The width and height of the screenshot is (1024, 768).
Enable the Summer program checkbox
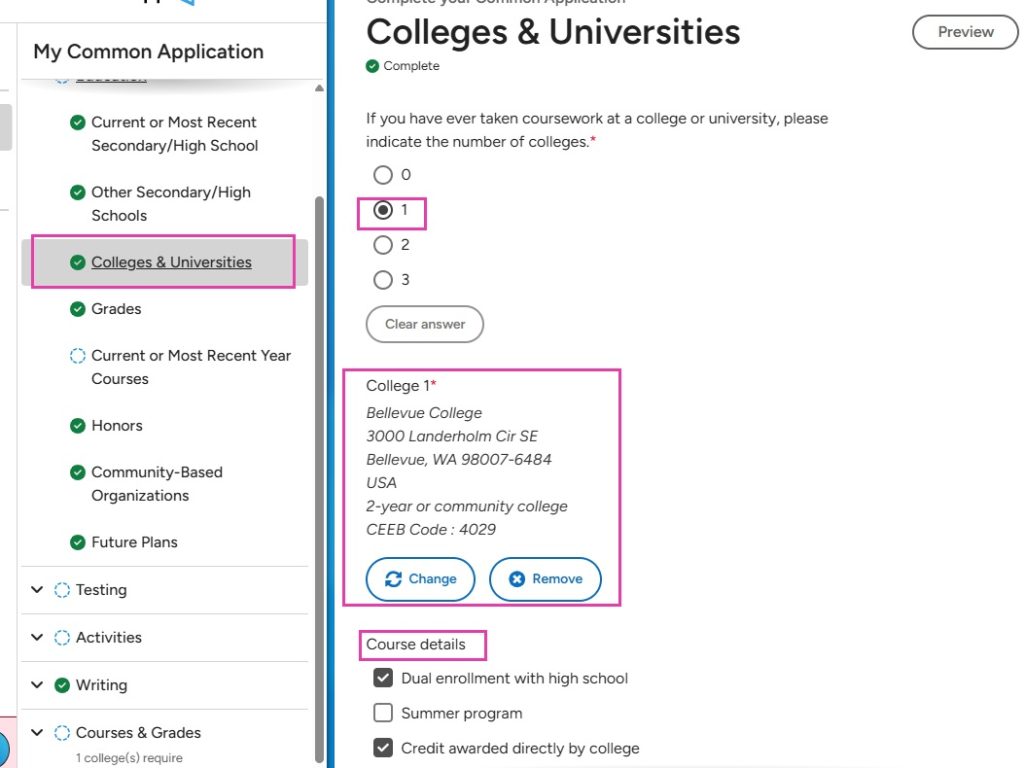383,713
